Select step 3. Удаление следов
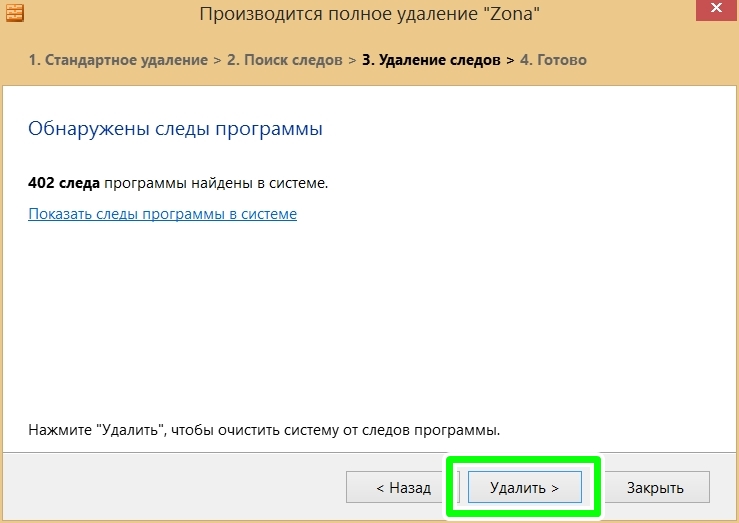 tap(431, 60)
